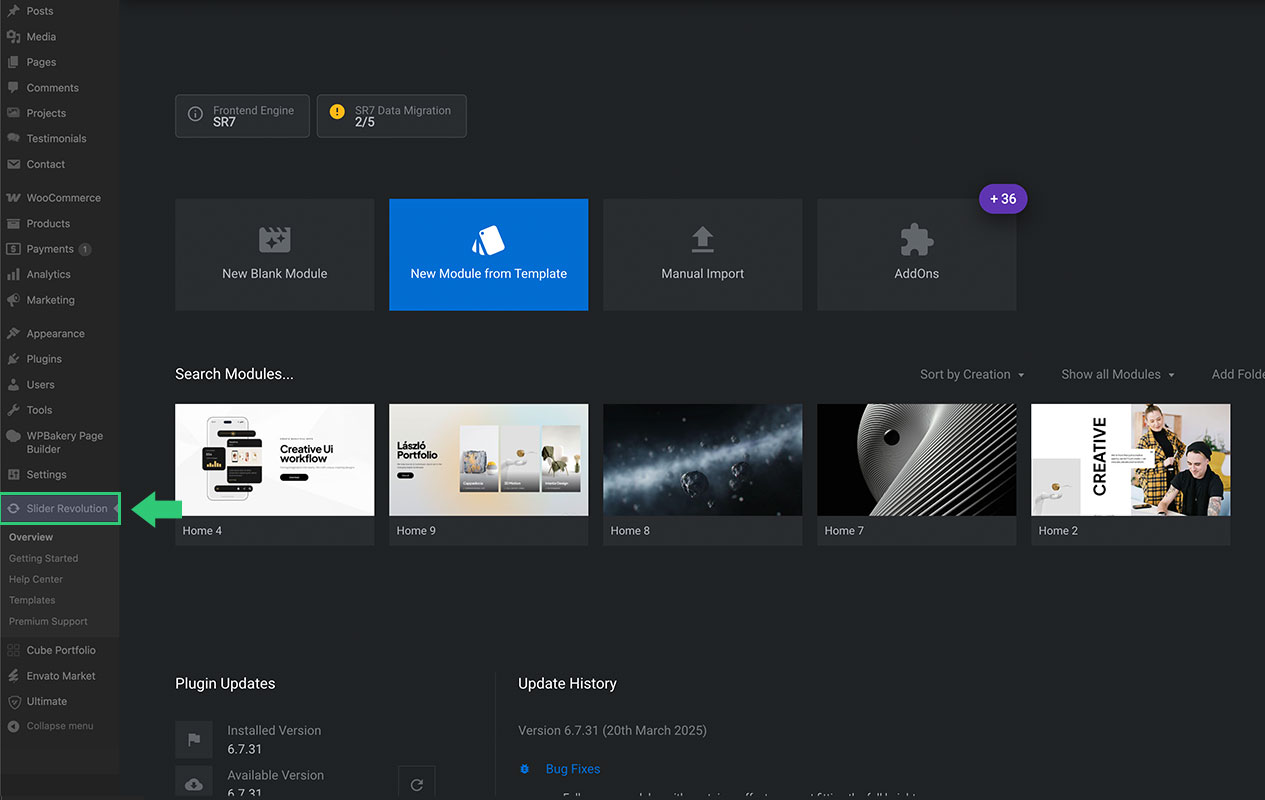Open the Bug Fixes link
The height and width of the screenshot is (800, 1265).
572,769
